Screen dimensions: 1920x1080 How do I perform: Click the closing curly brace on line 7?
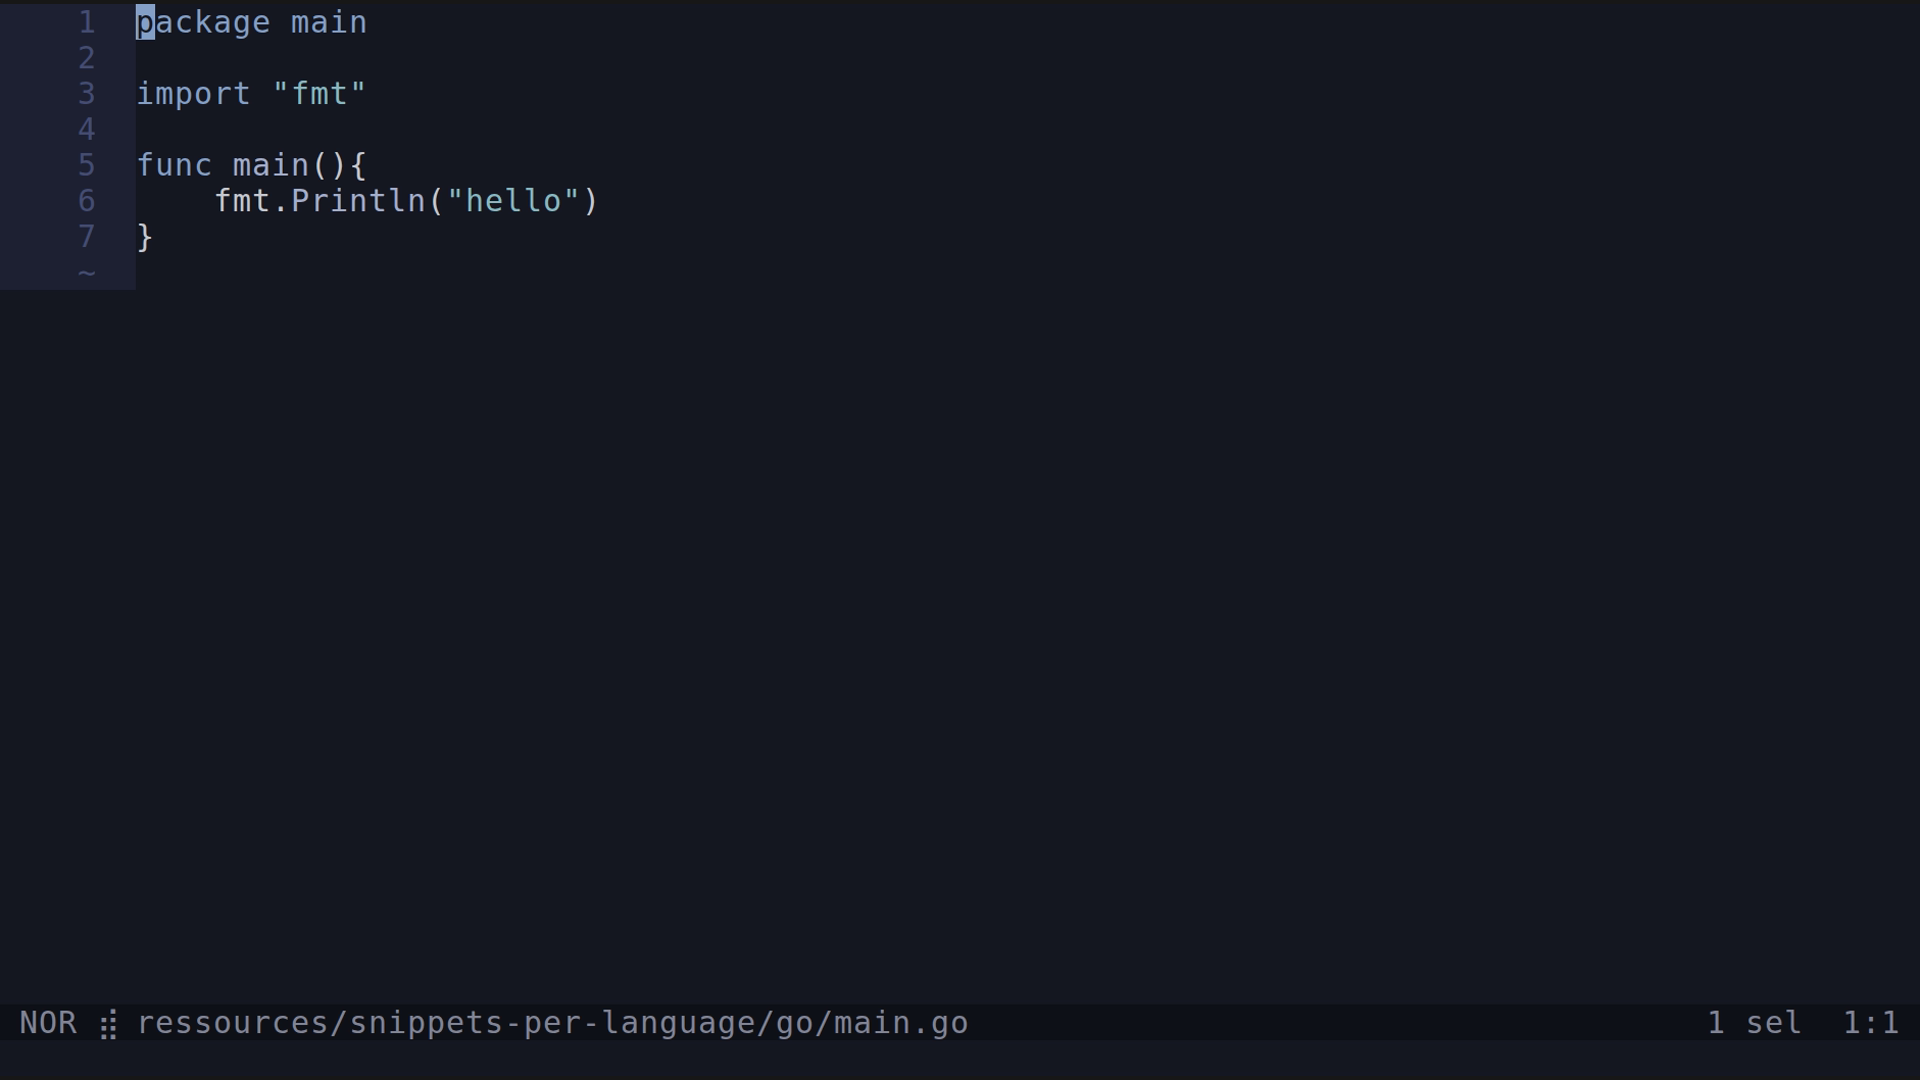pyautogui.click(x=145, y=237)
